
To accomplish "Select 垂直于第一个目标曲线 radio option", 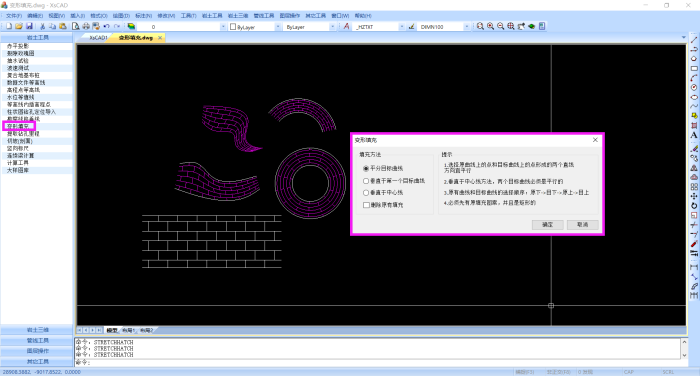I will 366,181.
